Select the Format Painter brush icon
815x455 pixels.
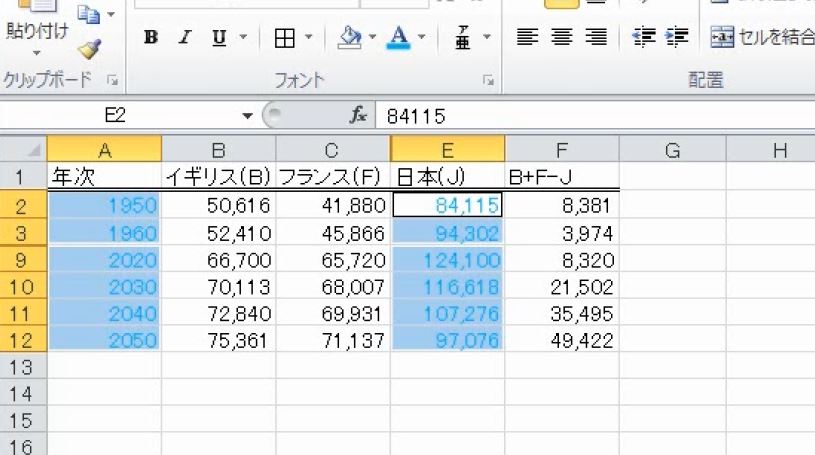point(89,49)
